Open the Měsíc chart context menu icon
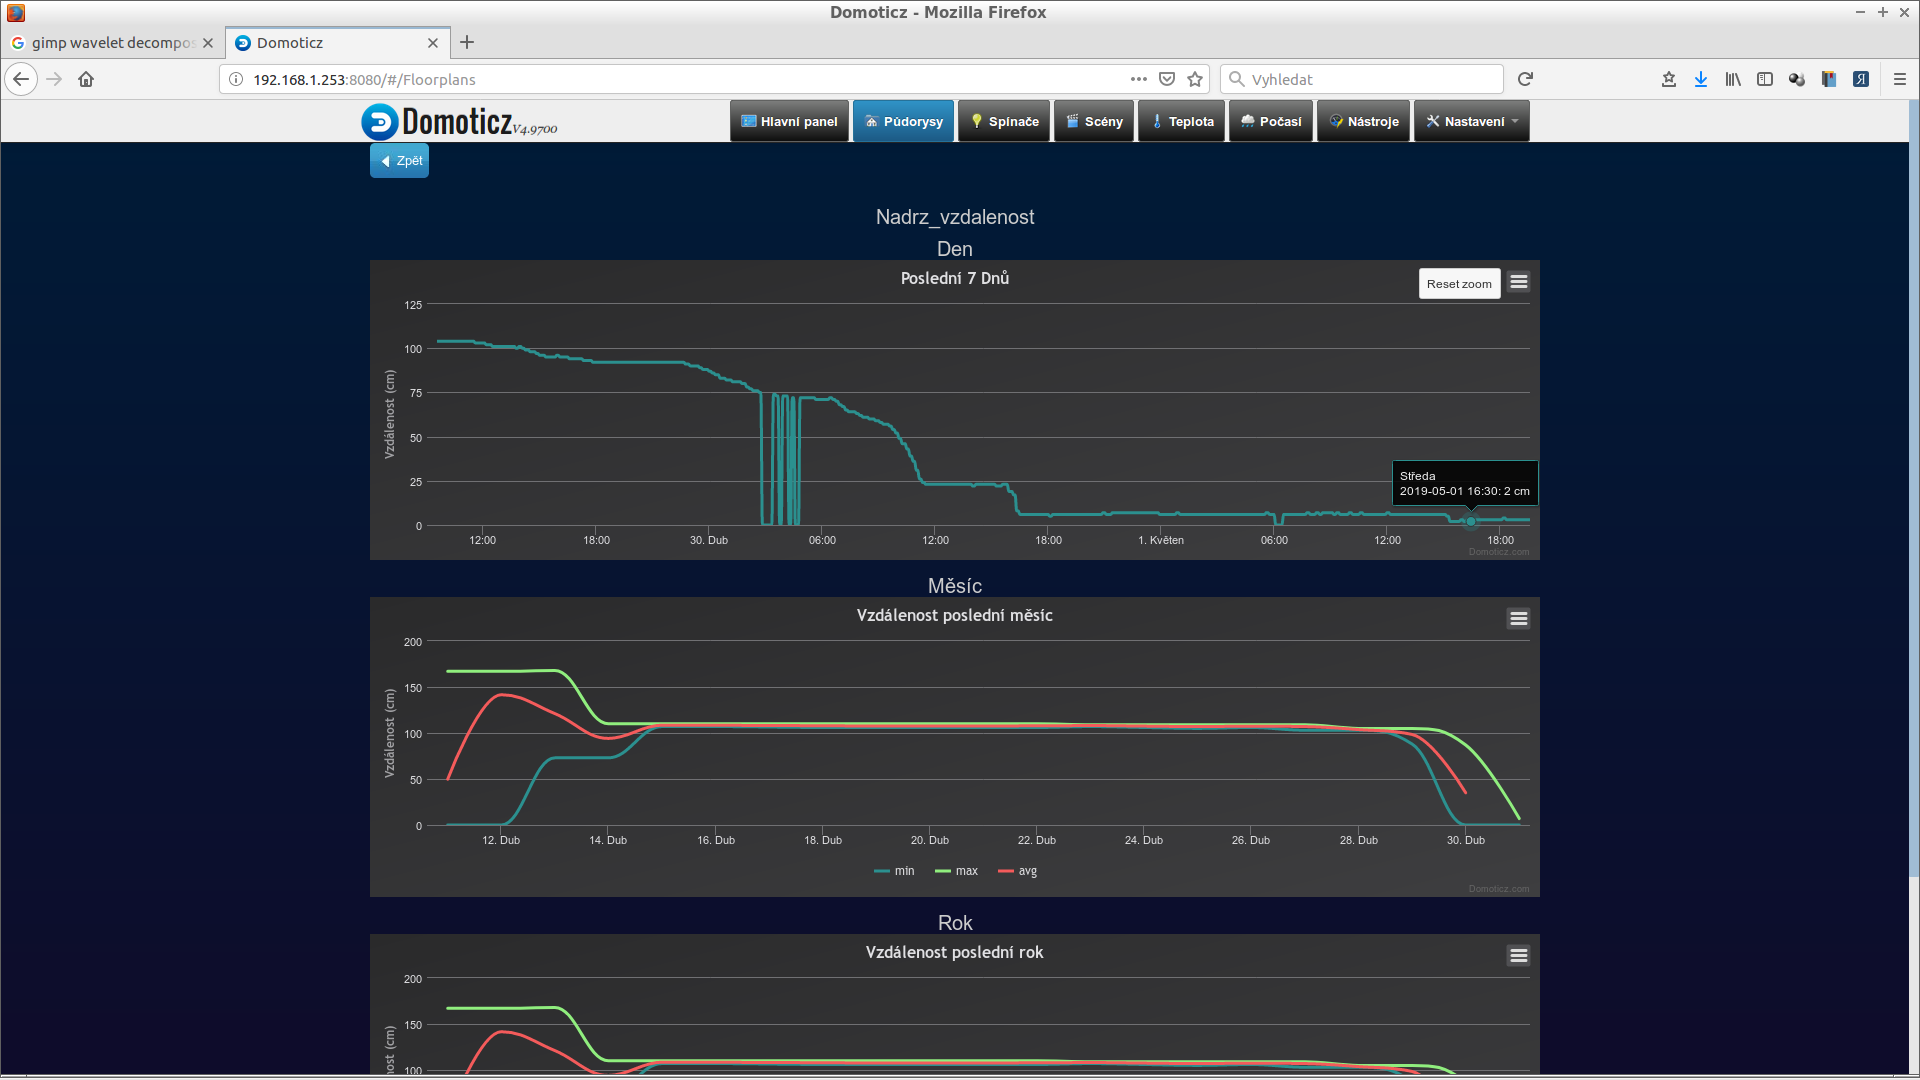1920x1080 pixels. coord(1518,619)
